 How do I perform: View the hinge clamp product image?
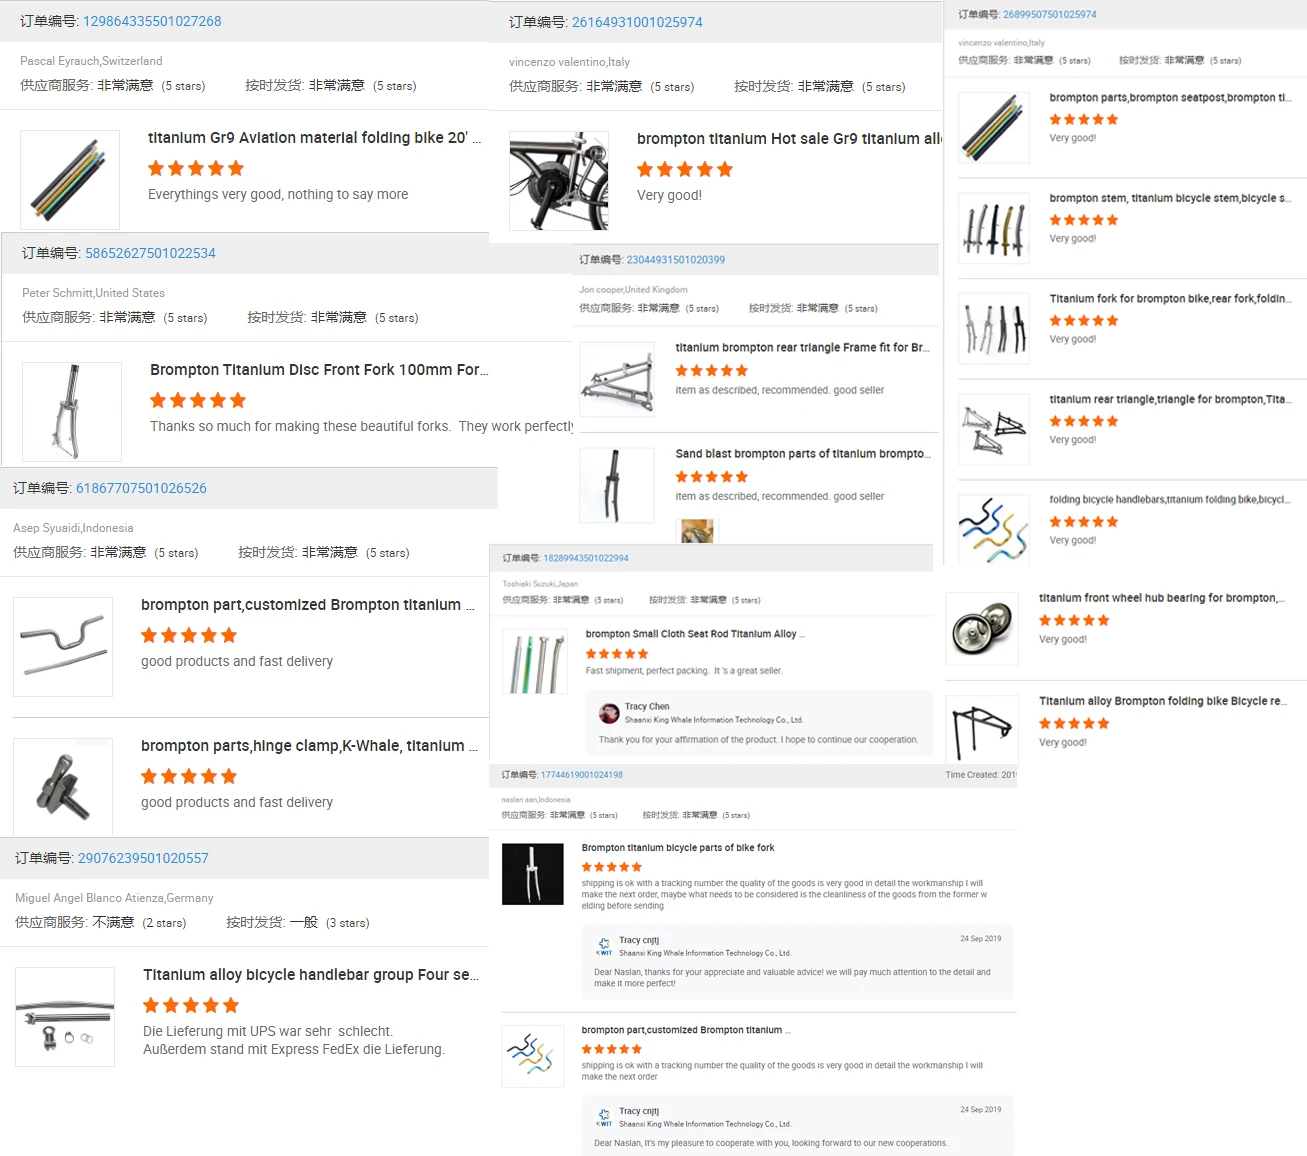click(63, 787)
